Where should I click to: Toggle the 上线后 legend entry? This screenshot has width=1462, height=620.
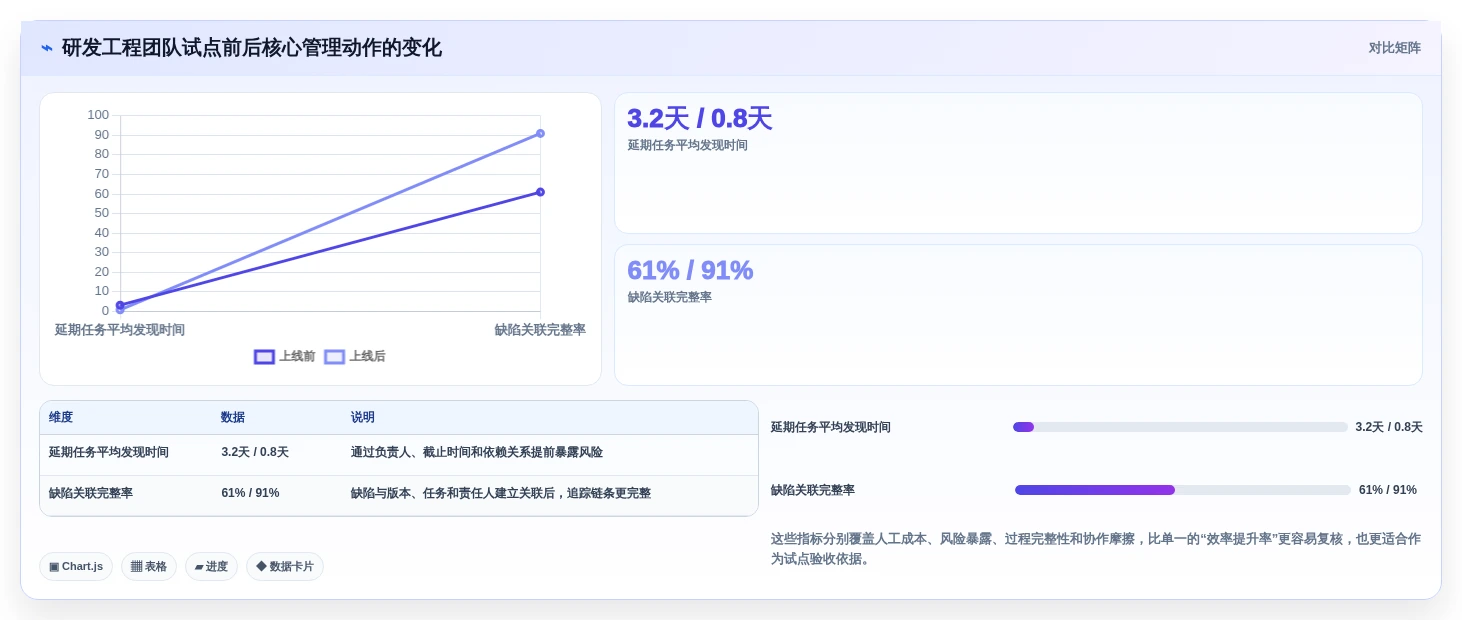[355, 356]
